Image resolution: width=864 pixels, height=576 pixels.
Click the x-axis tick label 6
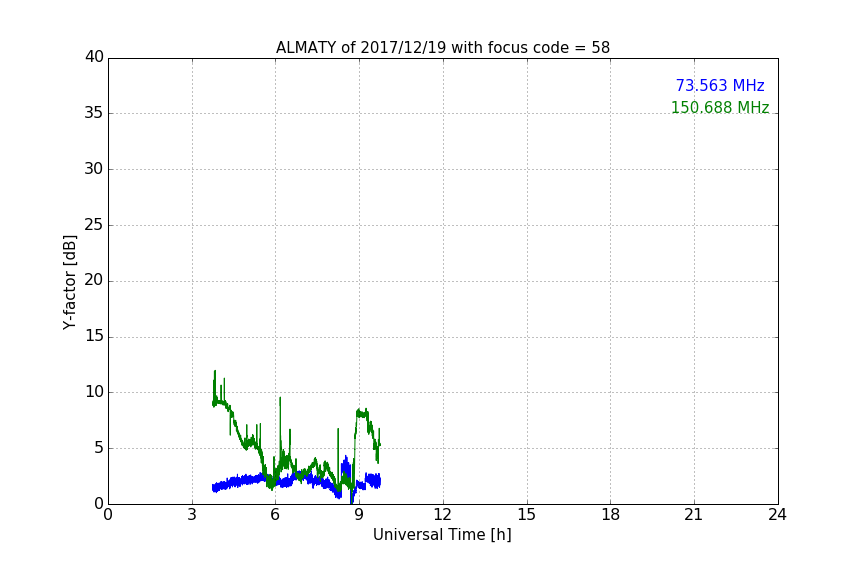pyautogui.click(x=275, y=515)
